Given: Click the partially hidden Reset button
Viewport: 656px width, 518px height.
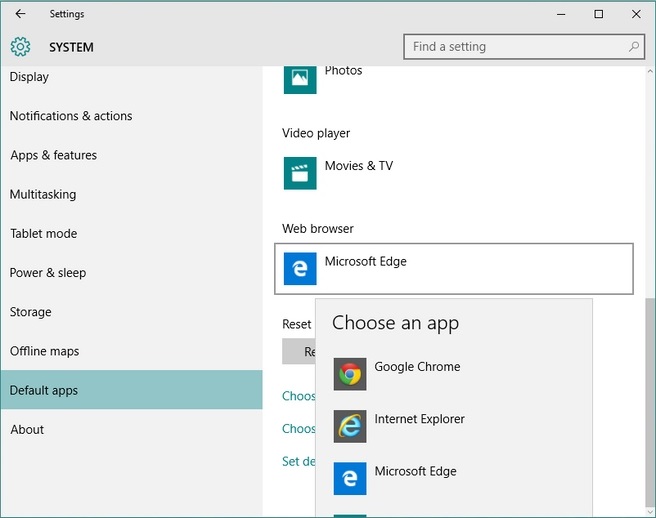Looking at the screenshot, I should pos(299,351).
